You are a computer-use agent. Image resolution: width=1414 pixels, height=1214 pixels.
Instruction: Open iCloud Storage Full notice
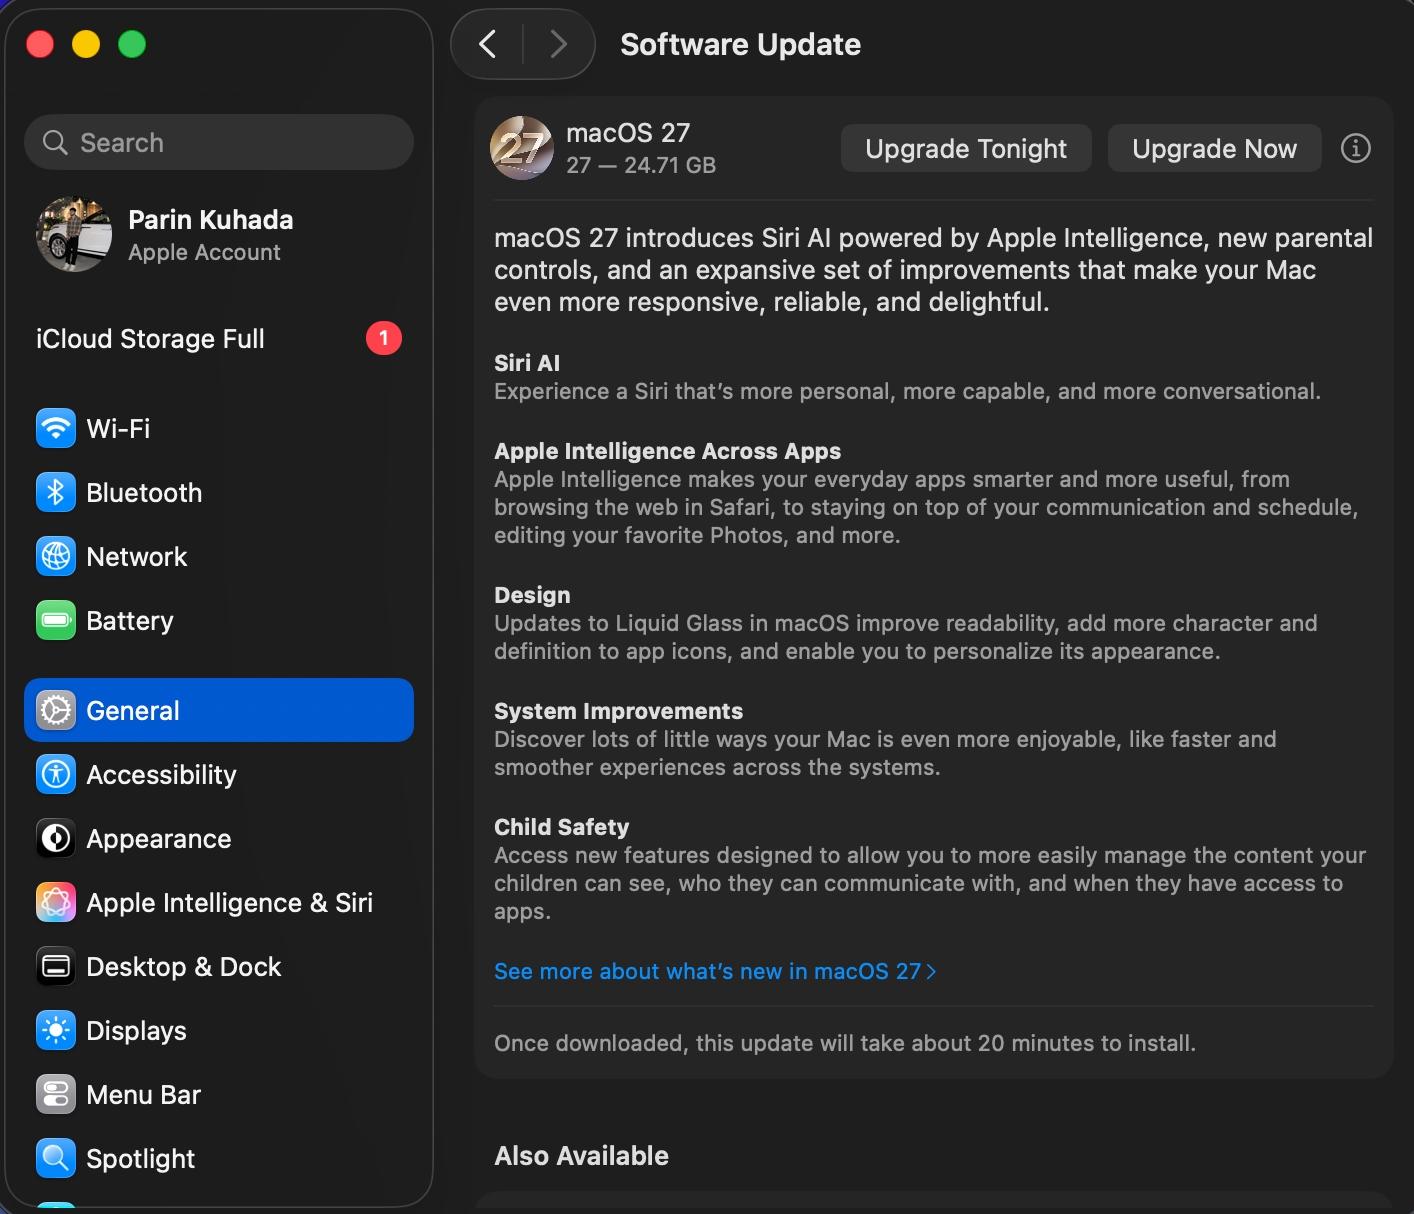(219, 339)
